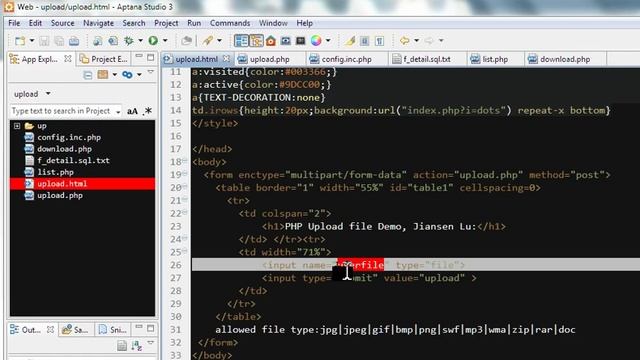The height and width of the screenshot is (360, 640).
Task: Click the terminal black screen icon
Action: [300, 40]
